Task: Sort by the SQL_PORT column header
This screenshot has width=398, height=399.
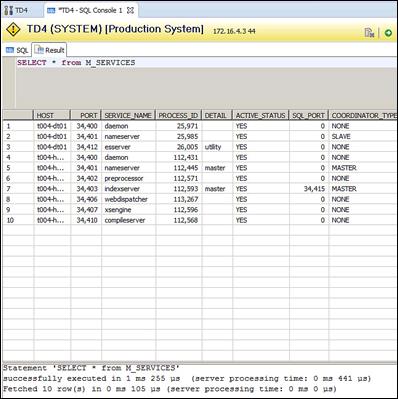Action: (x=308, y=115)
